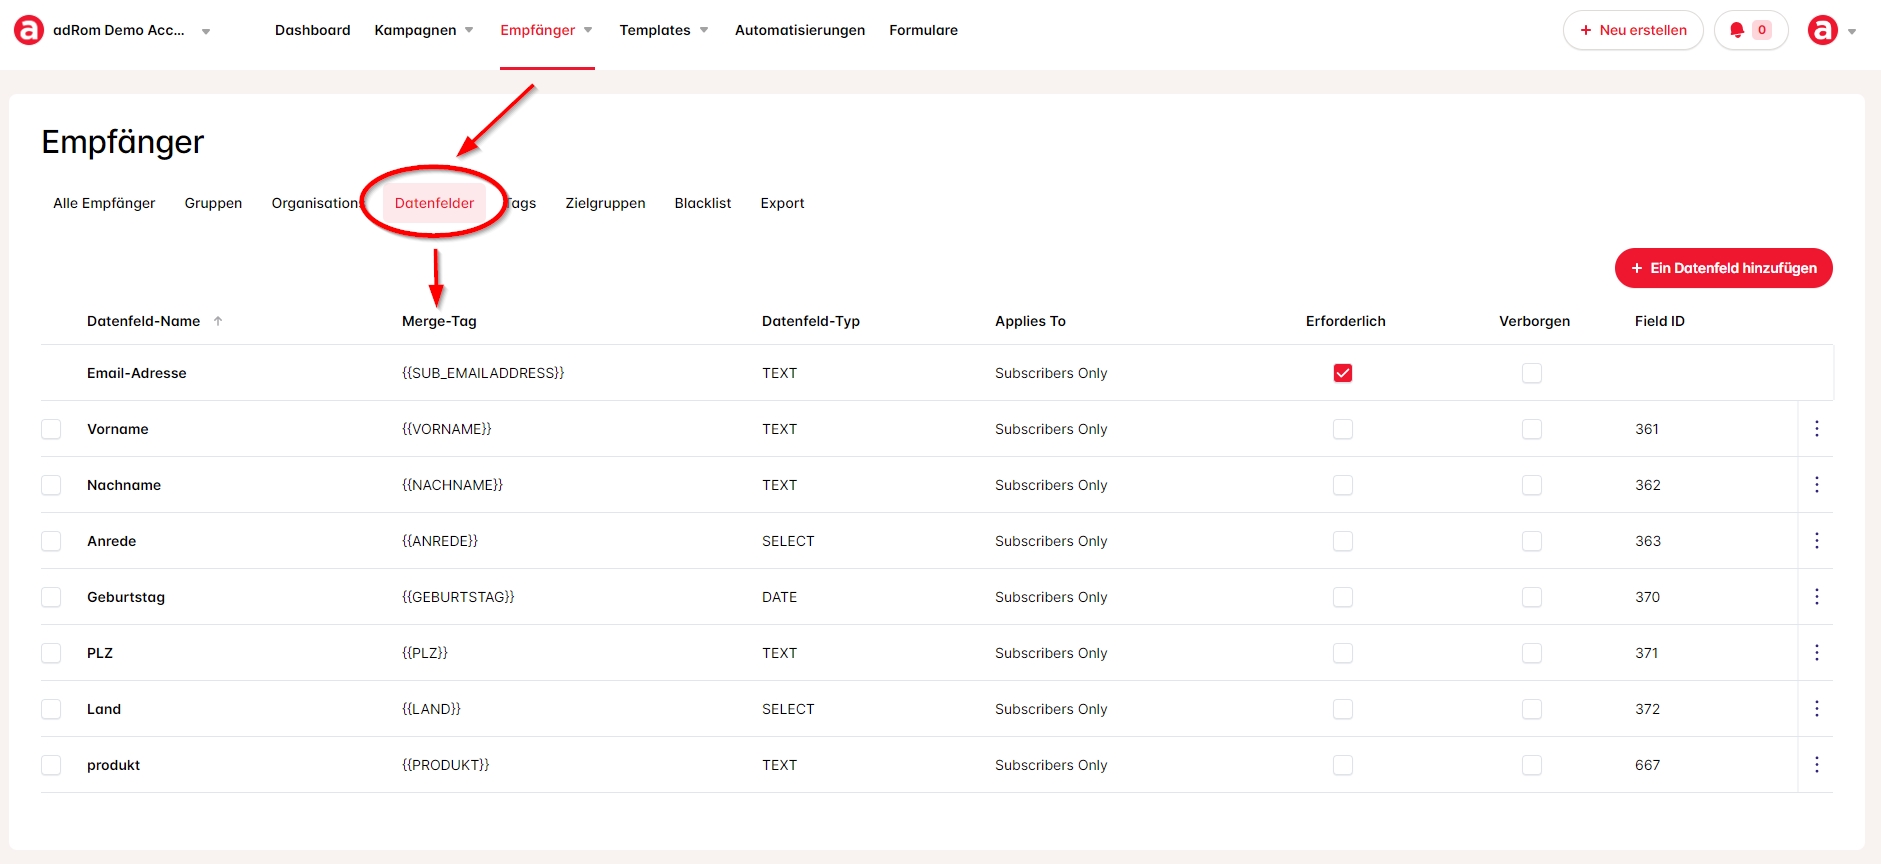Select the Anrede row checkbox
This screenshot has width=1881, height=864.
point(51,541)
